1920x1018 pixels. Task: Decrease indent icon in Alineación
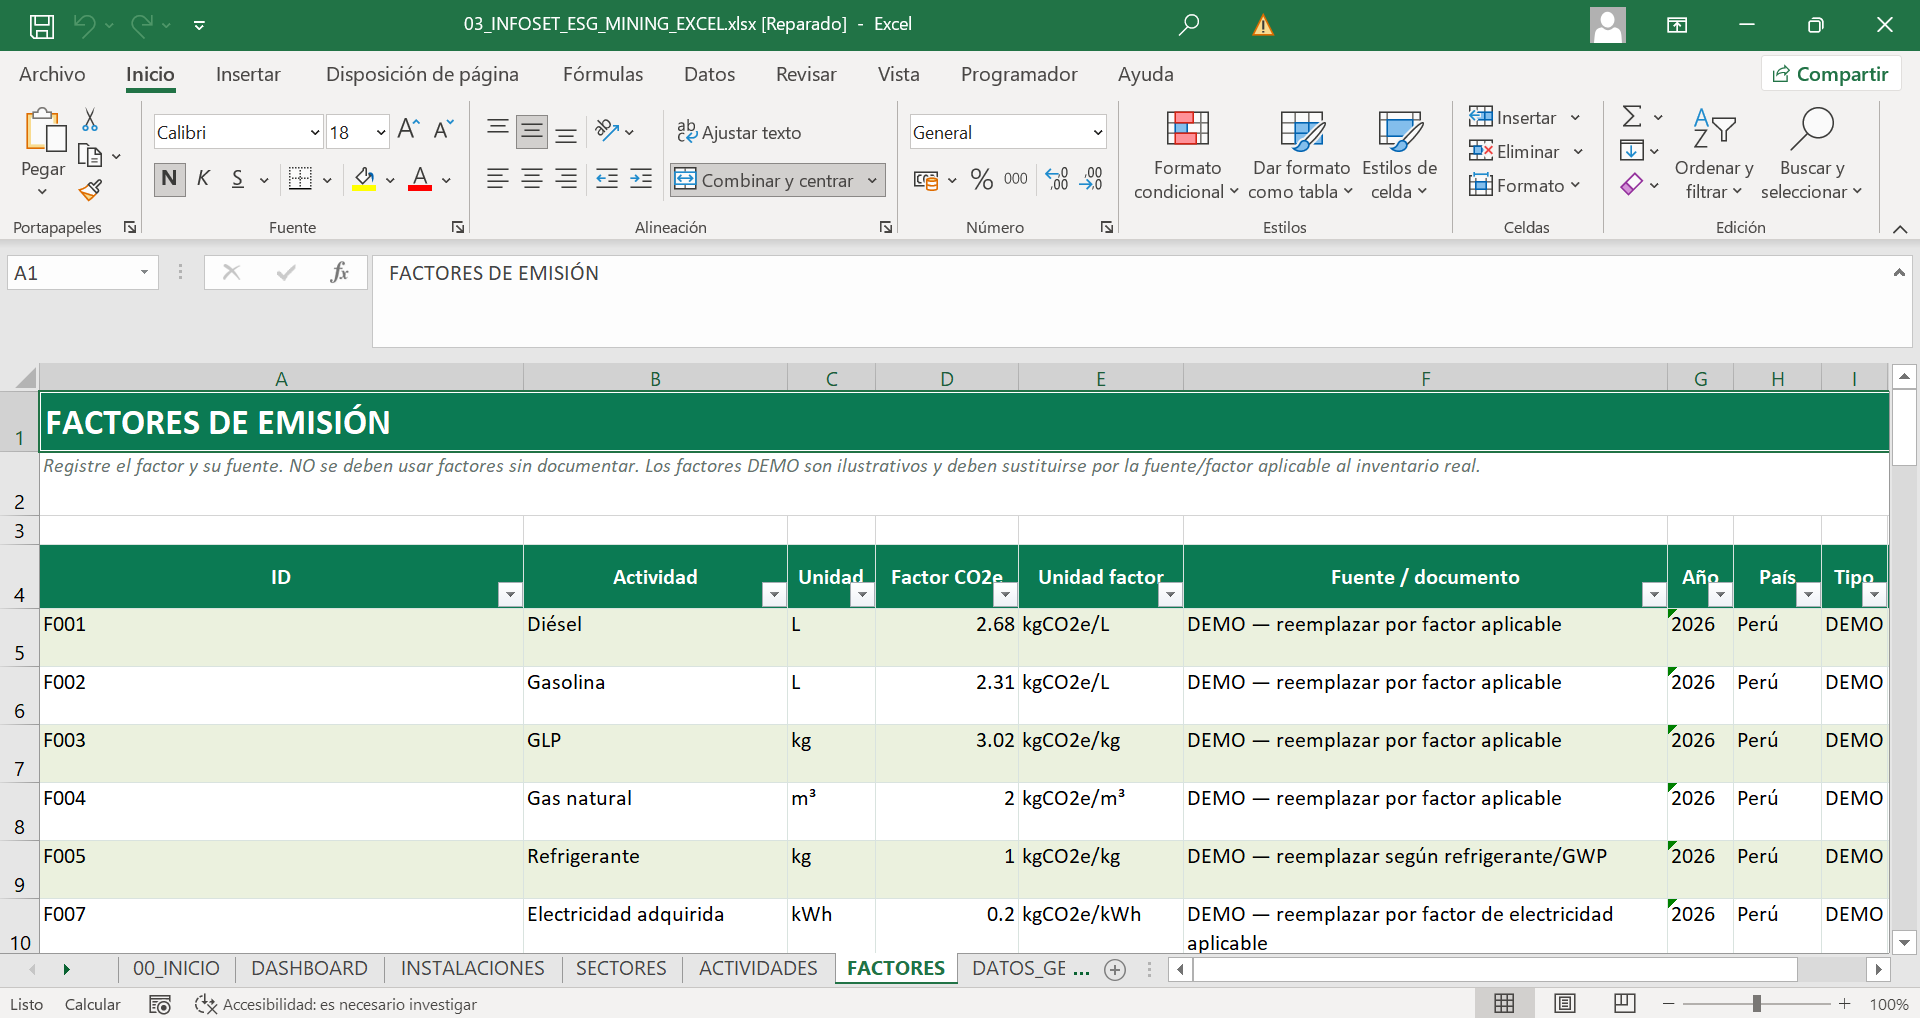pyautogui.click(x=607, y=179)
